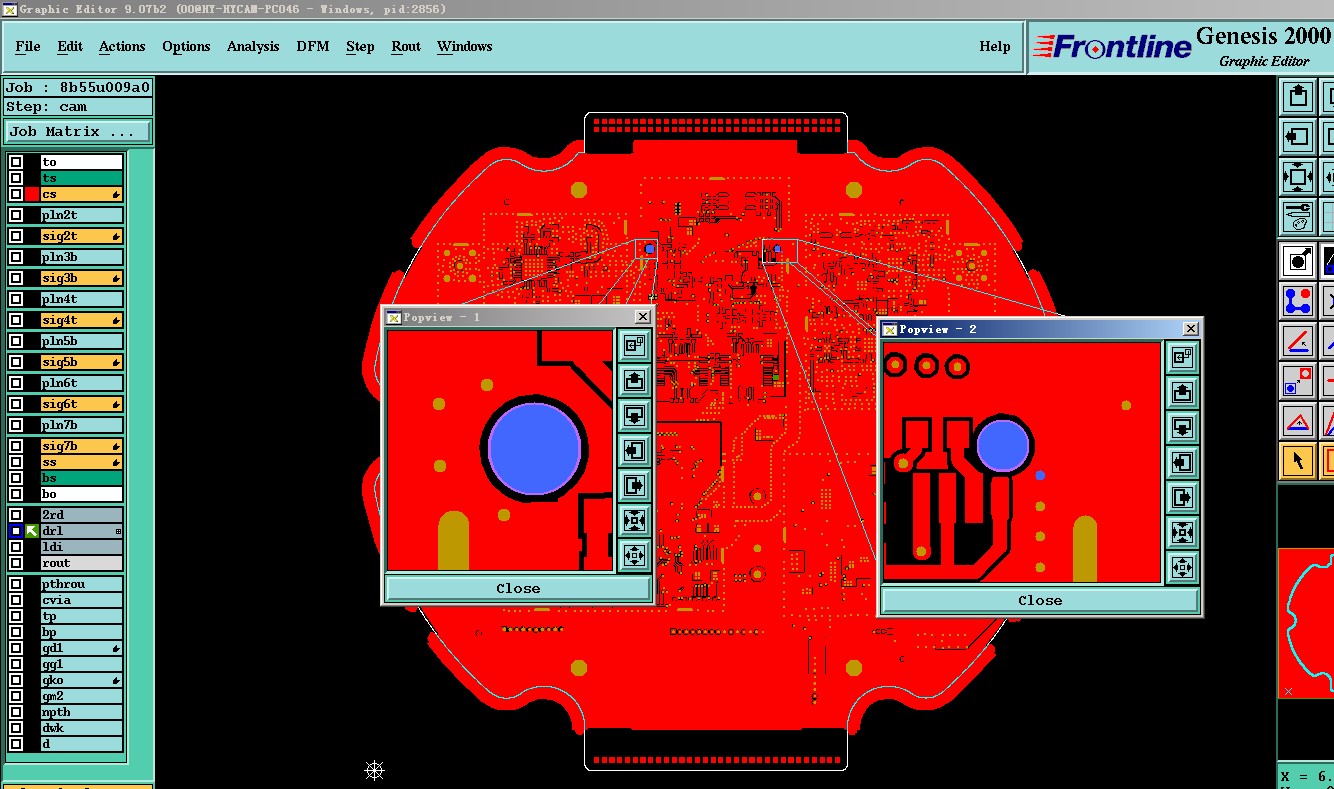
Task: Click Popview 2 zoom window icon
Action: pos(1182,358)
